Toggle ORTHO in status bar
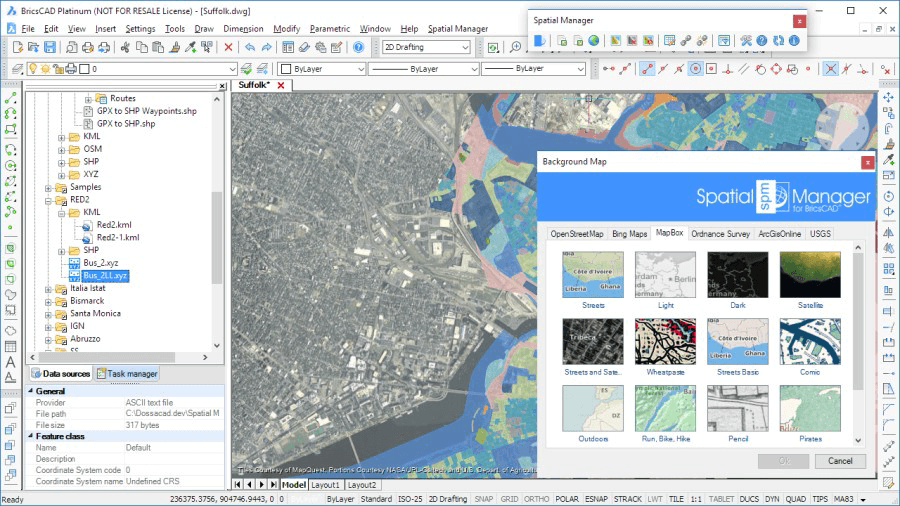This screenshot has height=506, width=900. [537, 499]
